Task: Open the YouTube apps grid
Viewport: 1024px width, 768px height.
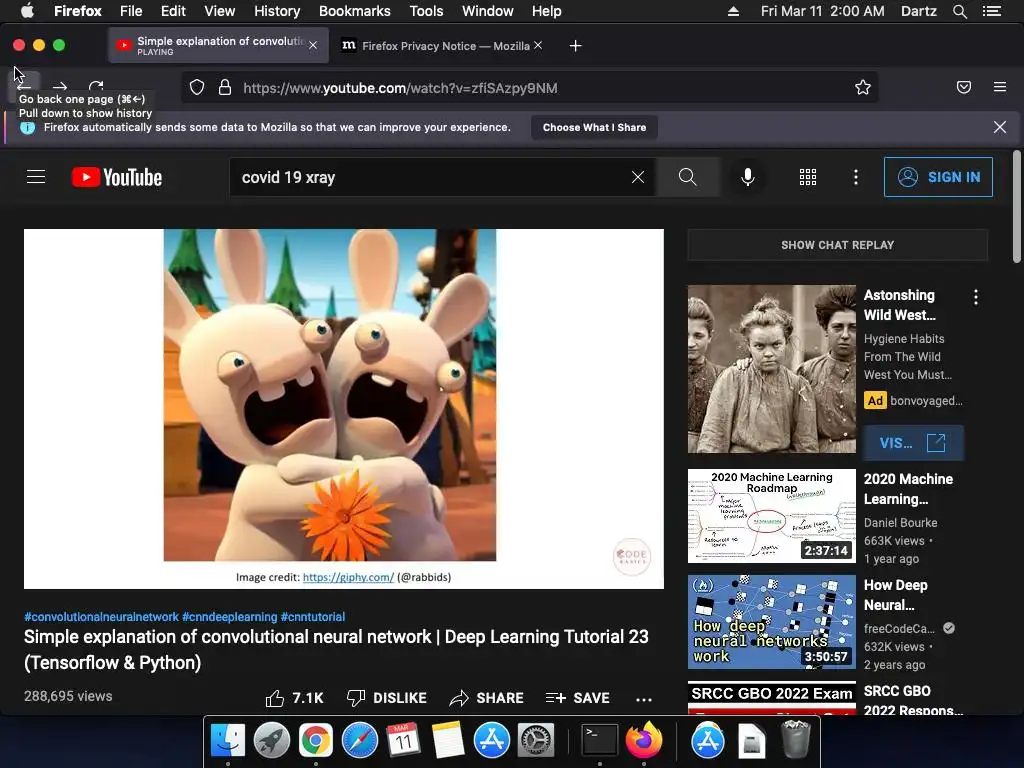Action: pos(808,177)
